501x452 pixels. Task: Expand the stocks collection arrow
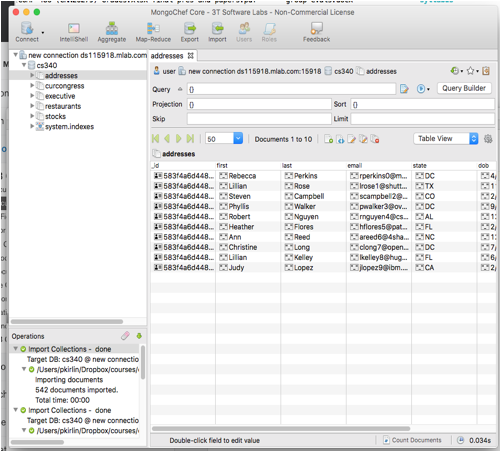tap(32, 116)
